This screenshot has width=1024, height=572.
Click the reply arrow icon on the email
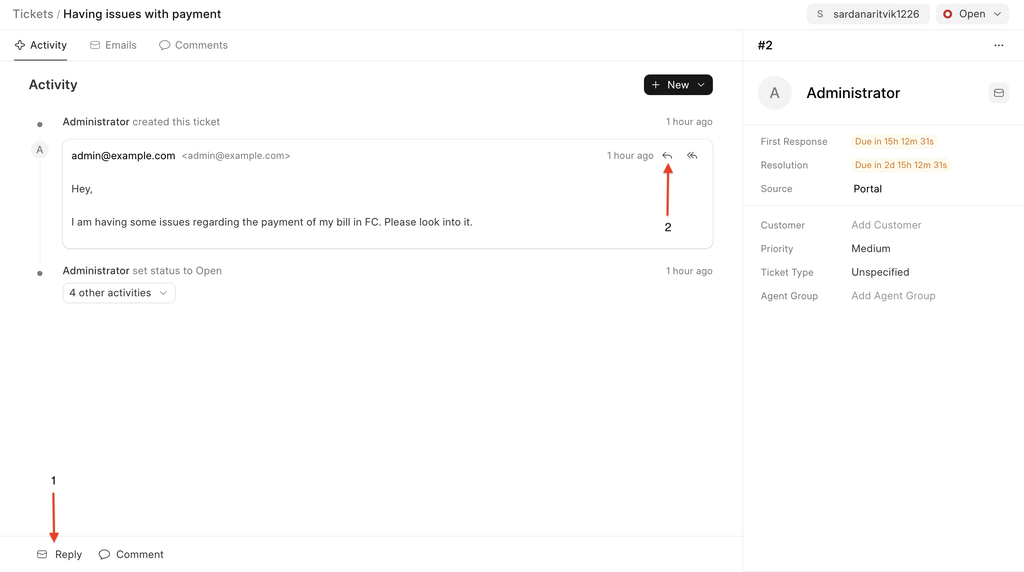[x=667, y=156]
